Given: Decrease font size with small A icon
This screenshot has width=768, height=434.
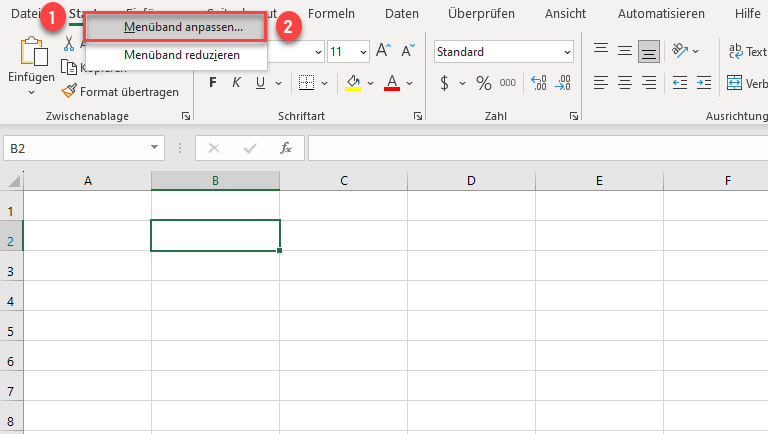Looking at the screenshot, I should 408,50.
